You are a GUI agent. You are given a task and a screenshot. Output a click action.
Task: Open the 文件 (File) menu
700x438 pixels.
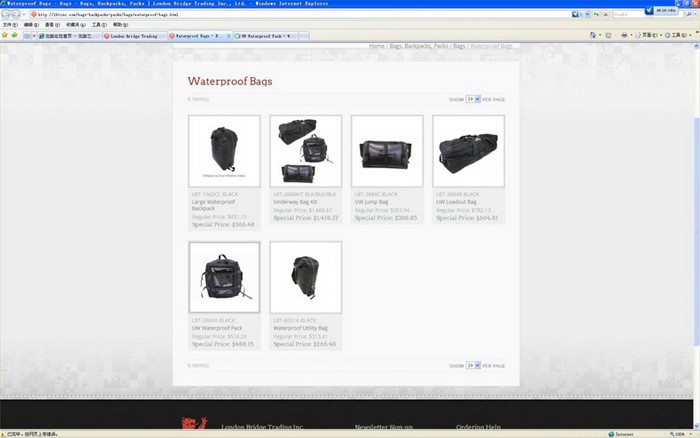click(10, 25)
